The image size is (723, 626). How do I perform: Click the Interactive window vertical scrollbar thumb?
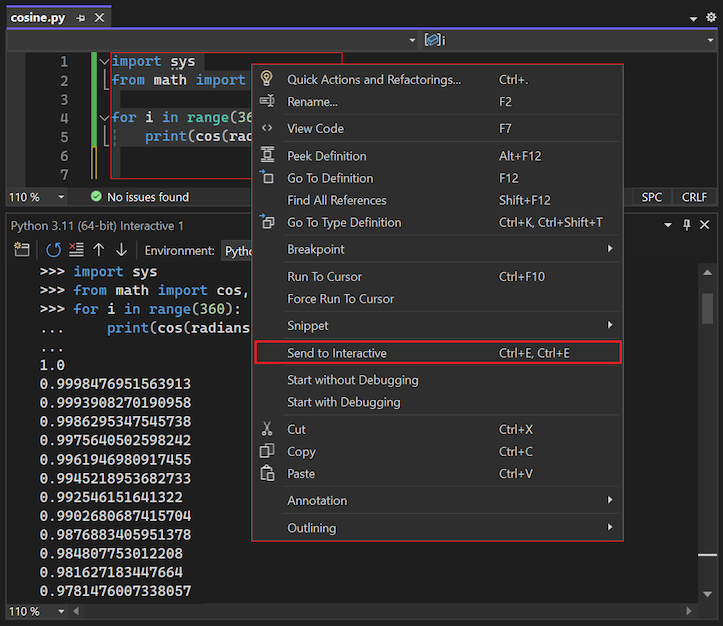(708, 308)
